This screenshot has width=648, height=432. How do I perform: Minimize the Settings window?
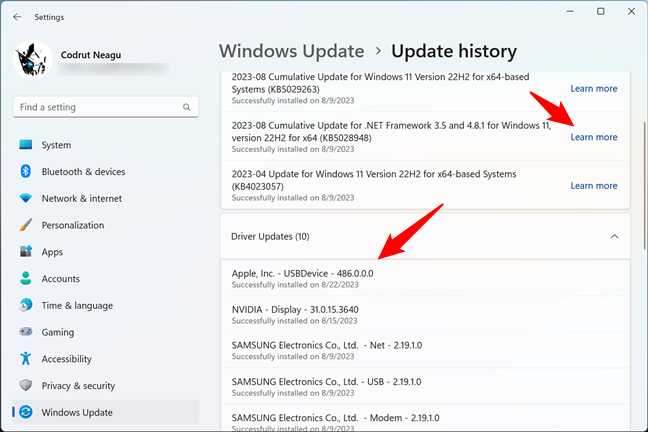pyautogui.click(x=570, y=12)
